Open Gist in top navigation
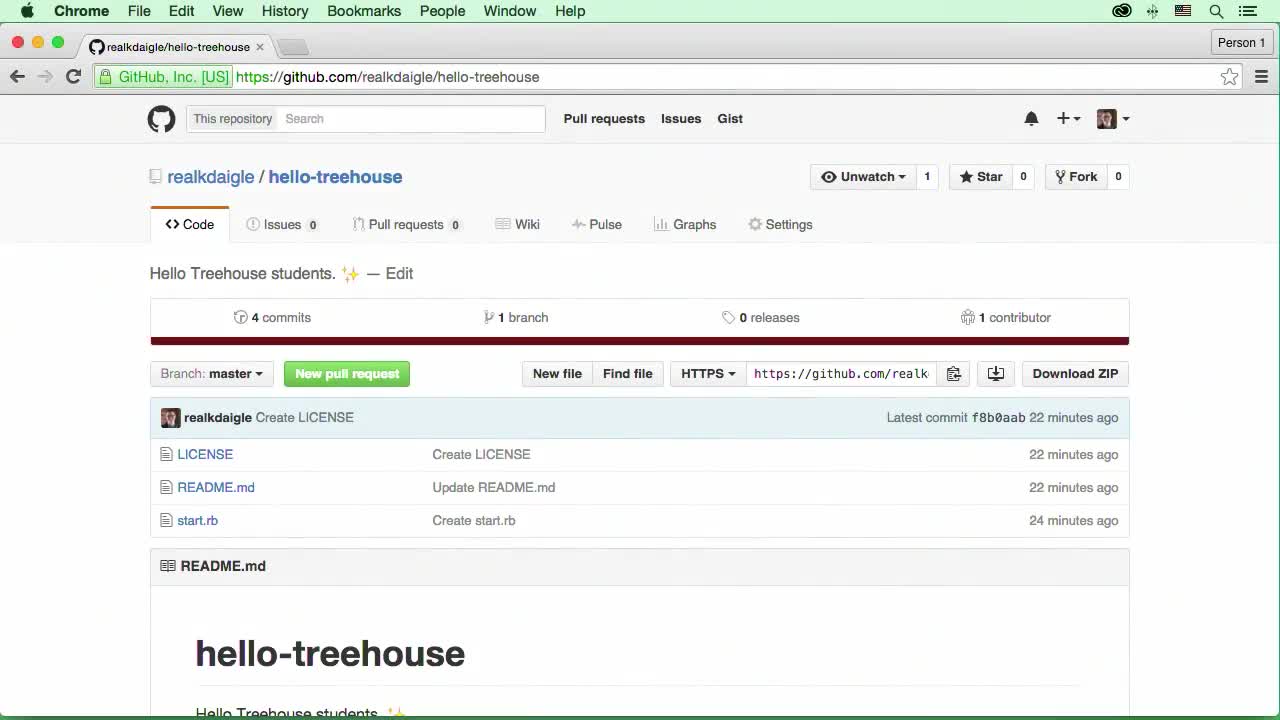 coord(730,119)
